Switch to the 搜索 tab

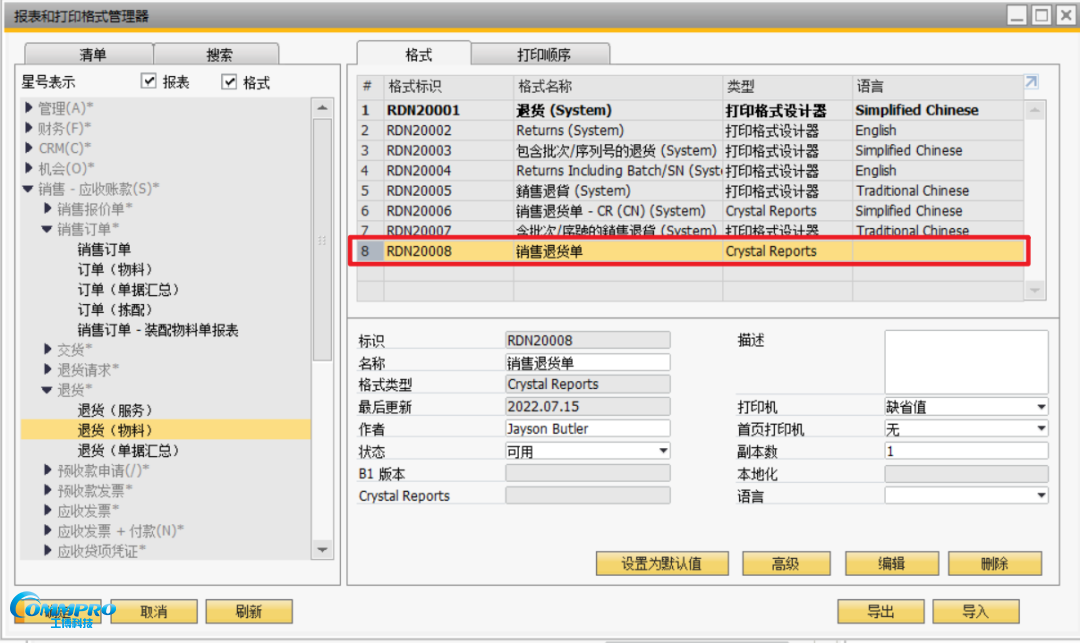[219, 55]
